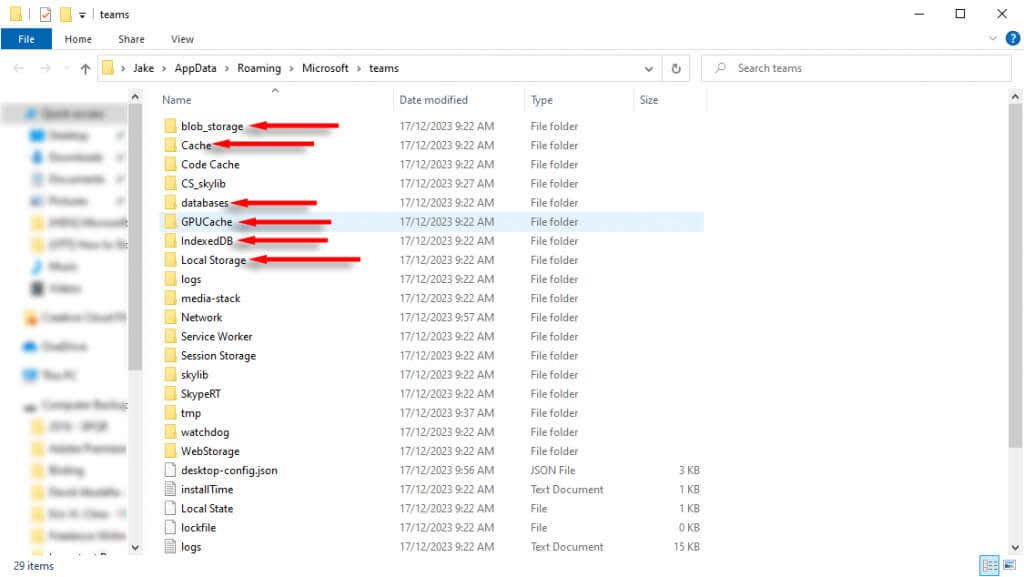Select the GPUCache folder icon
The height and width of the screenshot is (577, 1024).
[170, 222]
